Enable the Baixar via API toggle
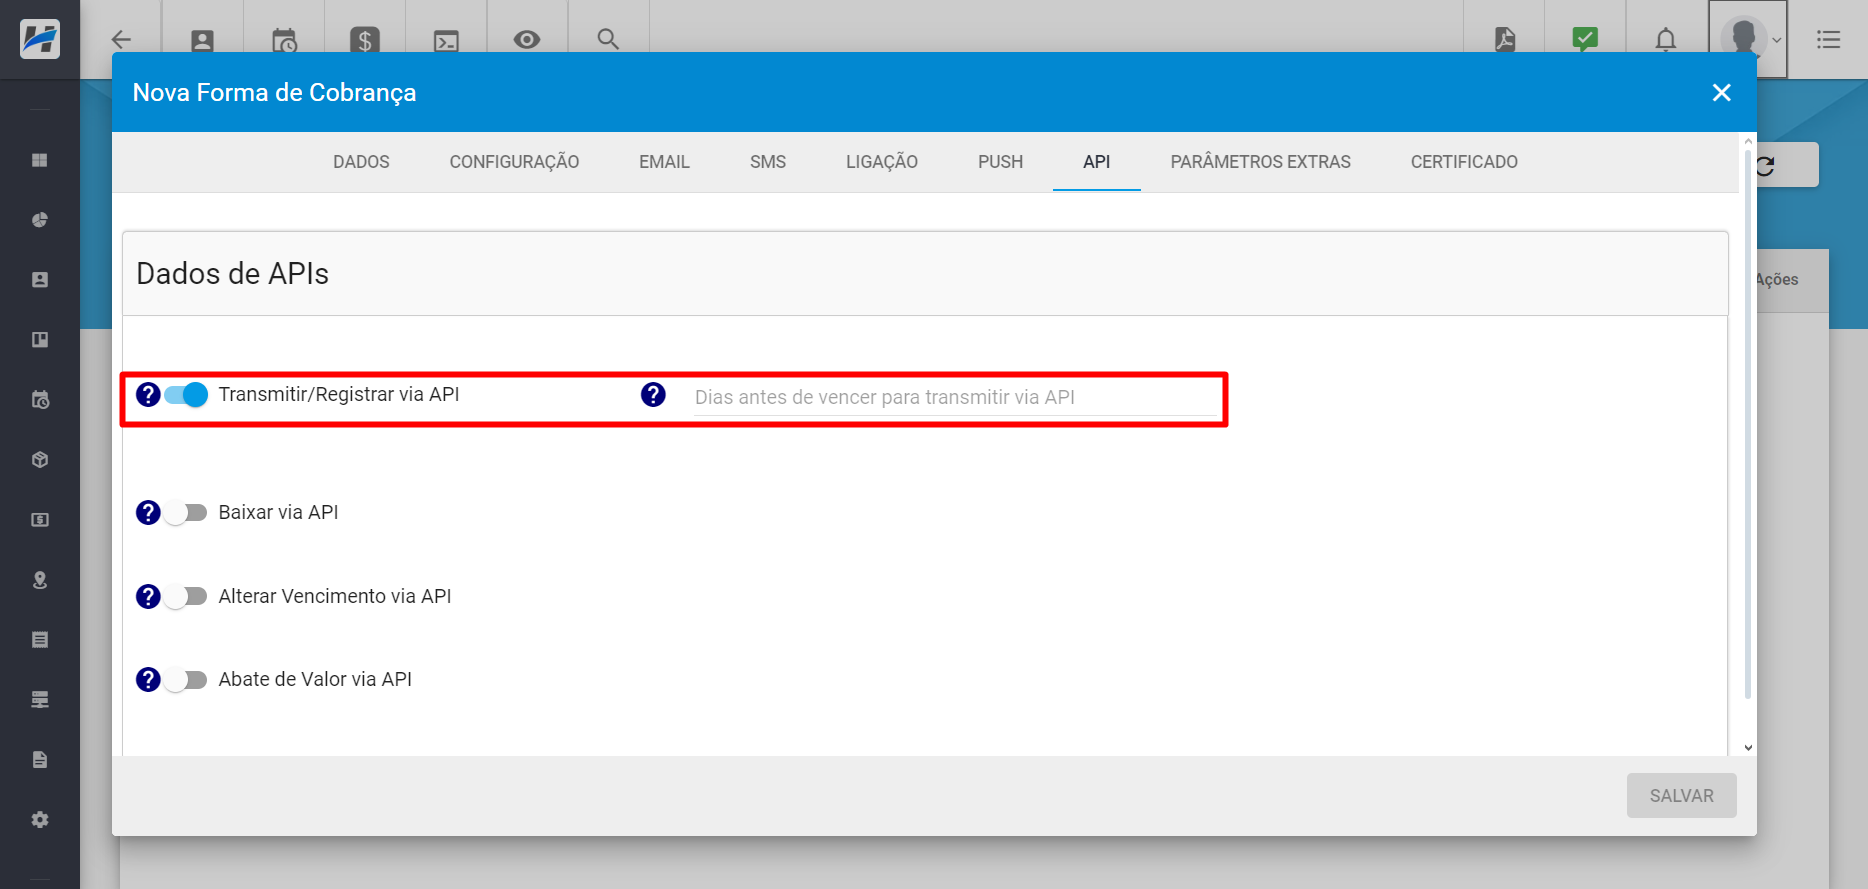The image size is (1868, 889). pyautogui.click(x=186, y=513)
